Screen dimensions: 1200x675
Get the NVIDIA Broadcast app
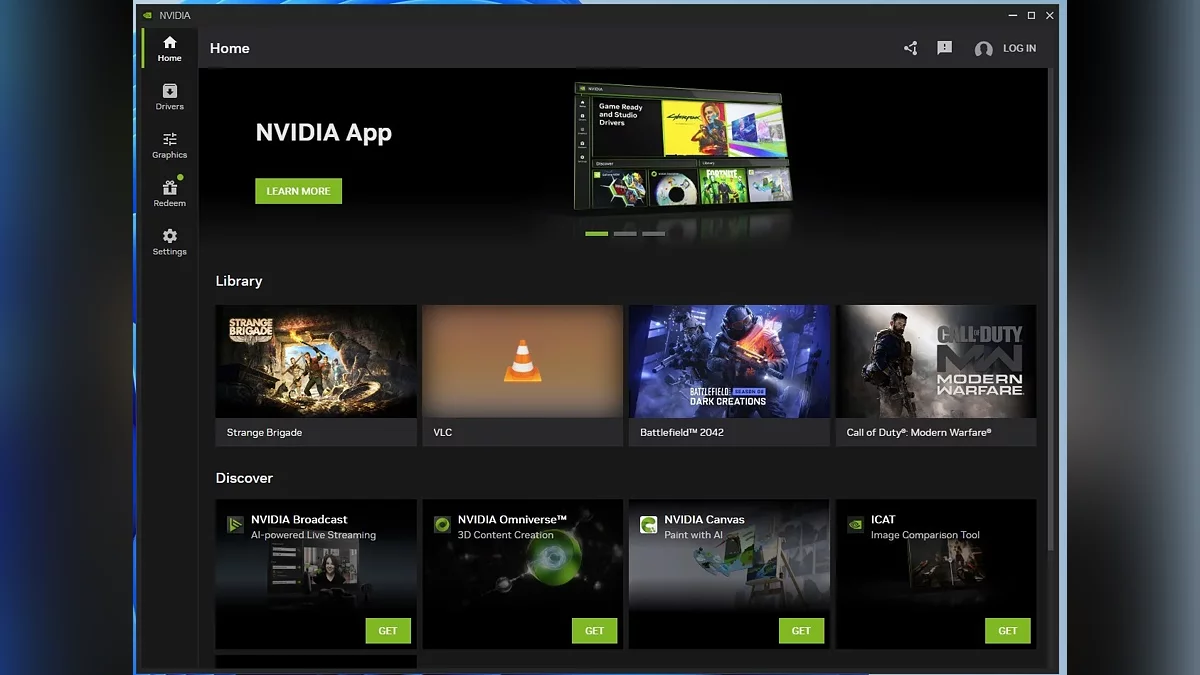tap(388, 631)
